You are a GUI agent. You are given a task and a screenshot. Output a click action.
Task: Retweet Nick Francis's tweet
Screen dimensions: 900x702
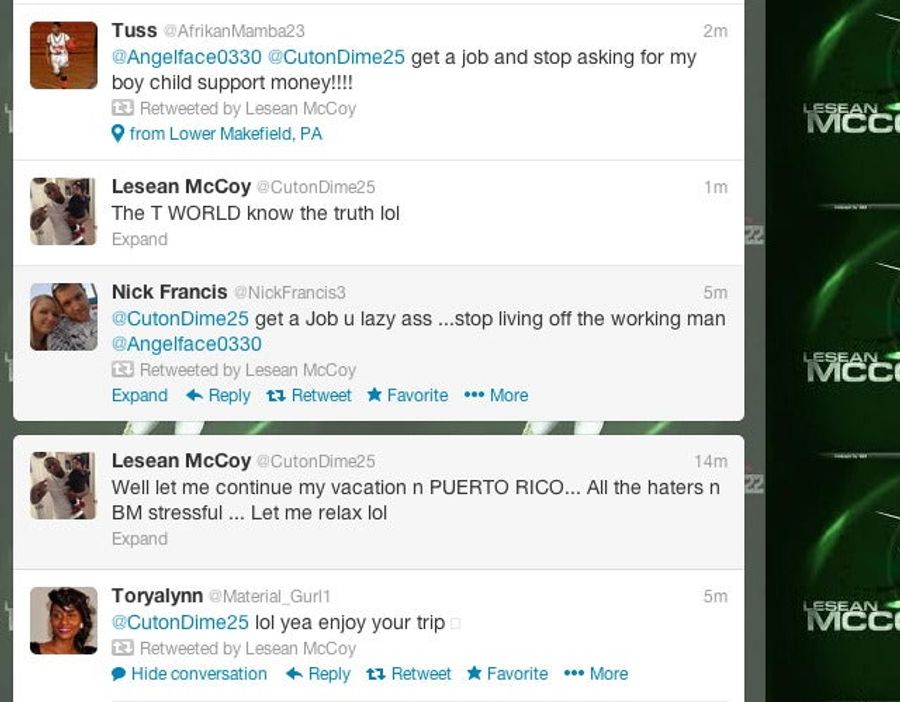click(x=309, y=395)
